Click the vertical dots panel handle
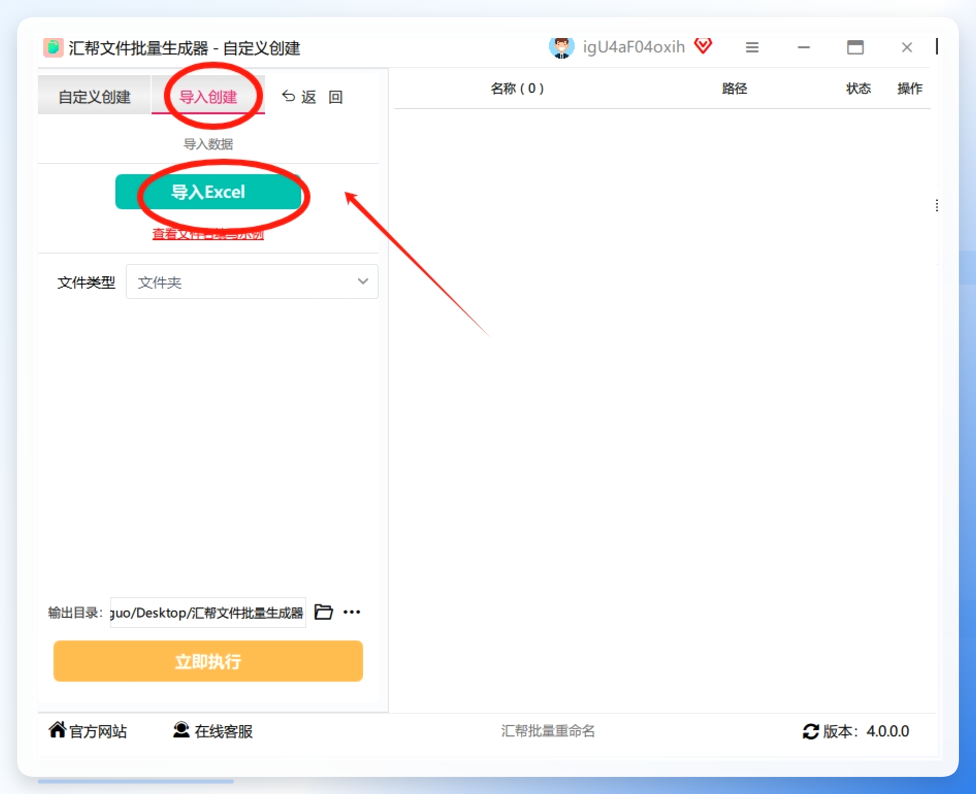 coord(936,205)
